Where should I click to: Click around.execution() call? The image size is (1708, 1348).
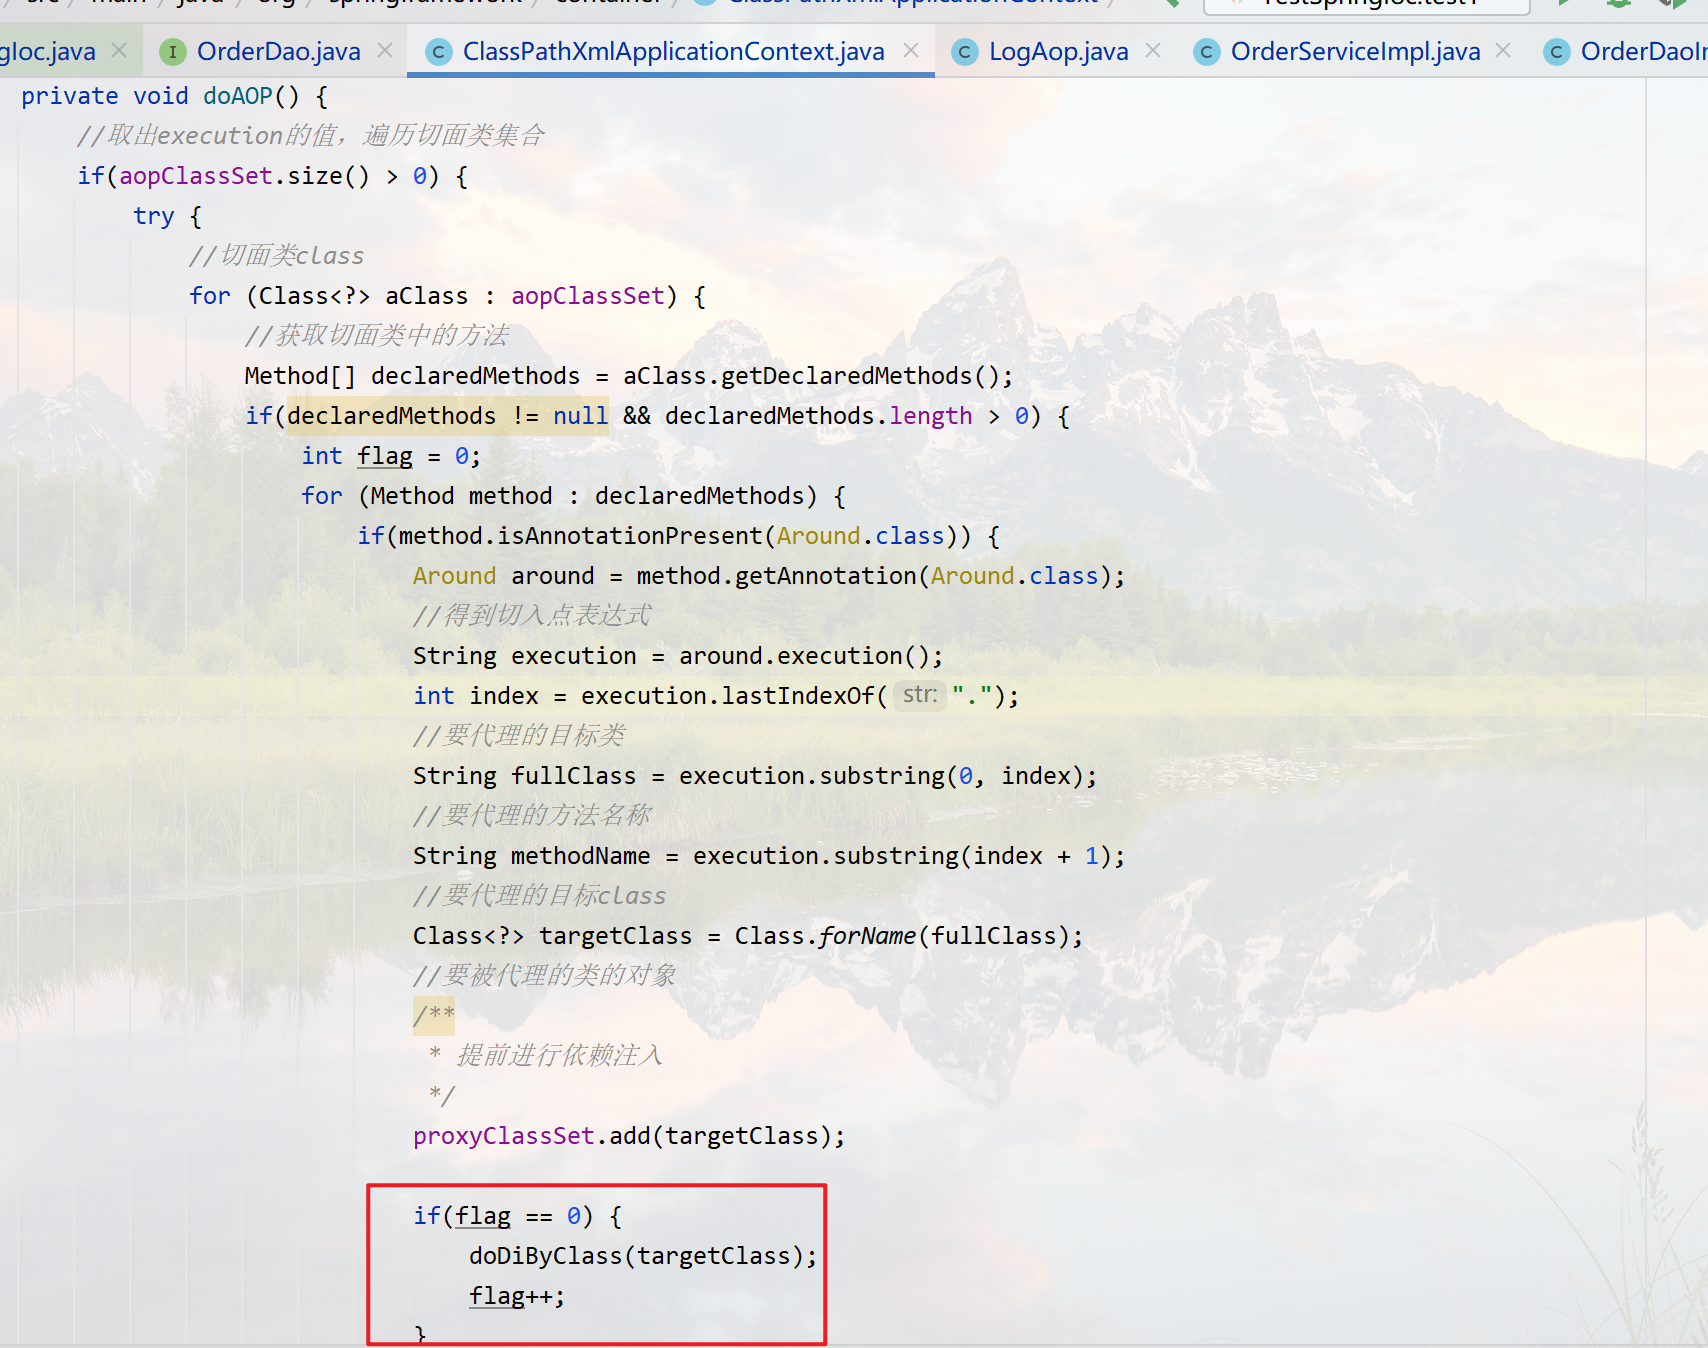click(x=804, y=656)
